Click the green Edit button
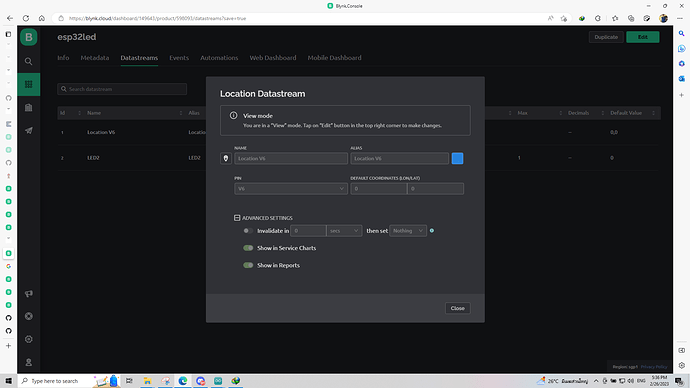The width and height of the screenshot is (690, 388). (642, 37)
